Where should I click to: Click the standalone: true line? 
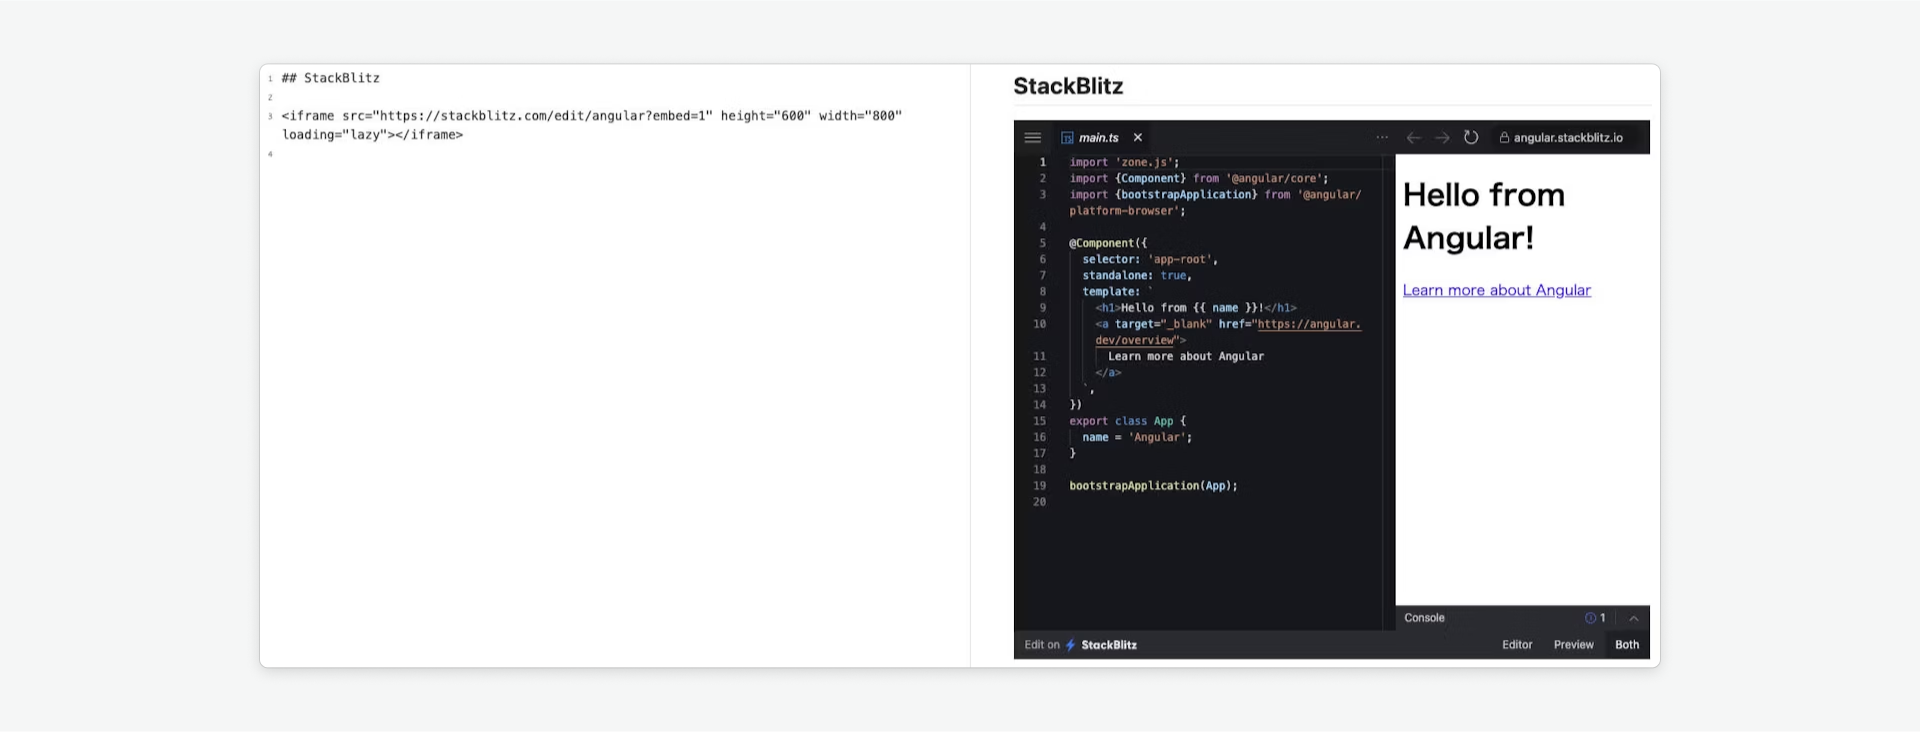[1137, 275]
